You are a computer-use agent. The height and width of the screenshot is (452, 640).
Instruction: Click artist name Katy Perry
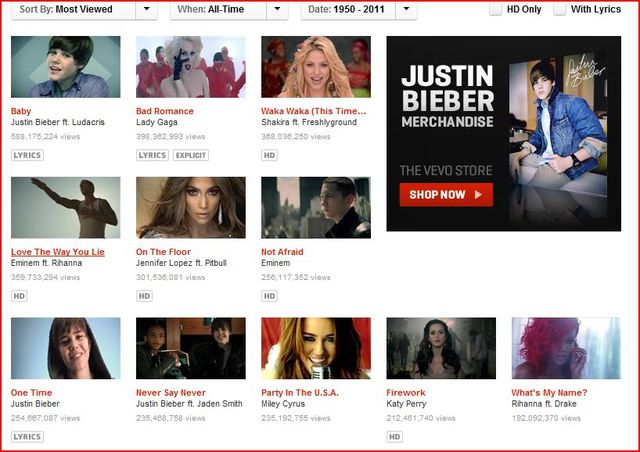(406, 404)
